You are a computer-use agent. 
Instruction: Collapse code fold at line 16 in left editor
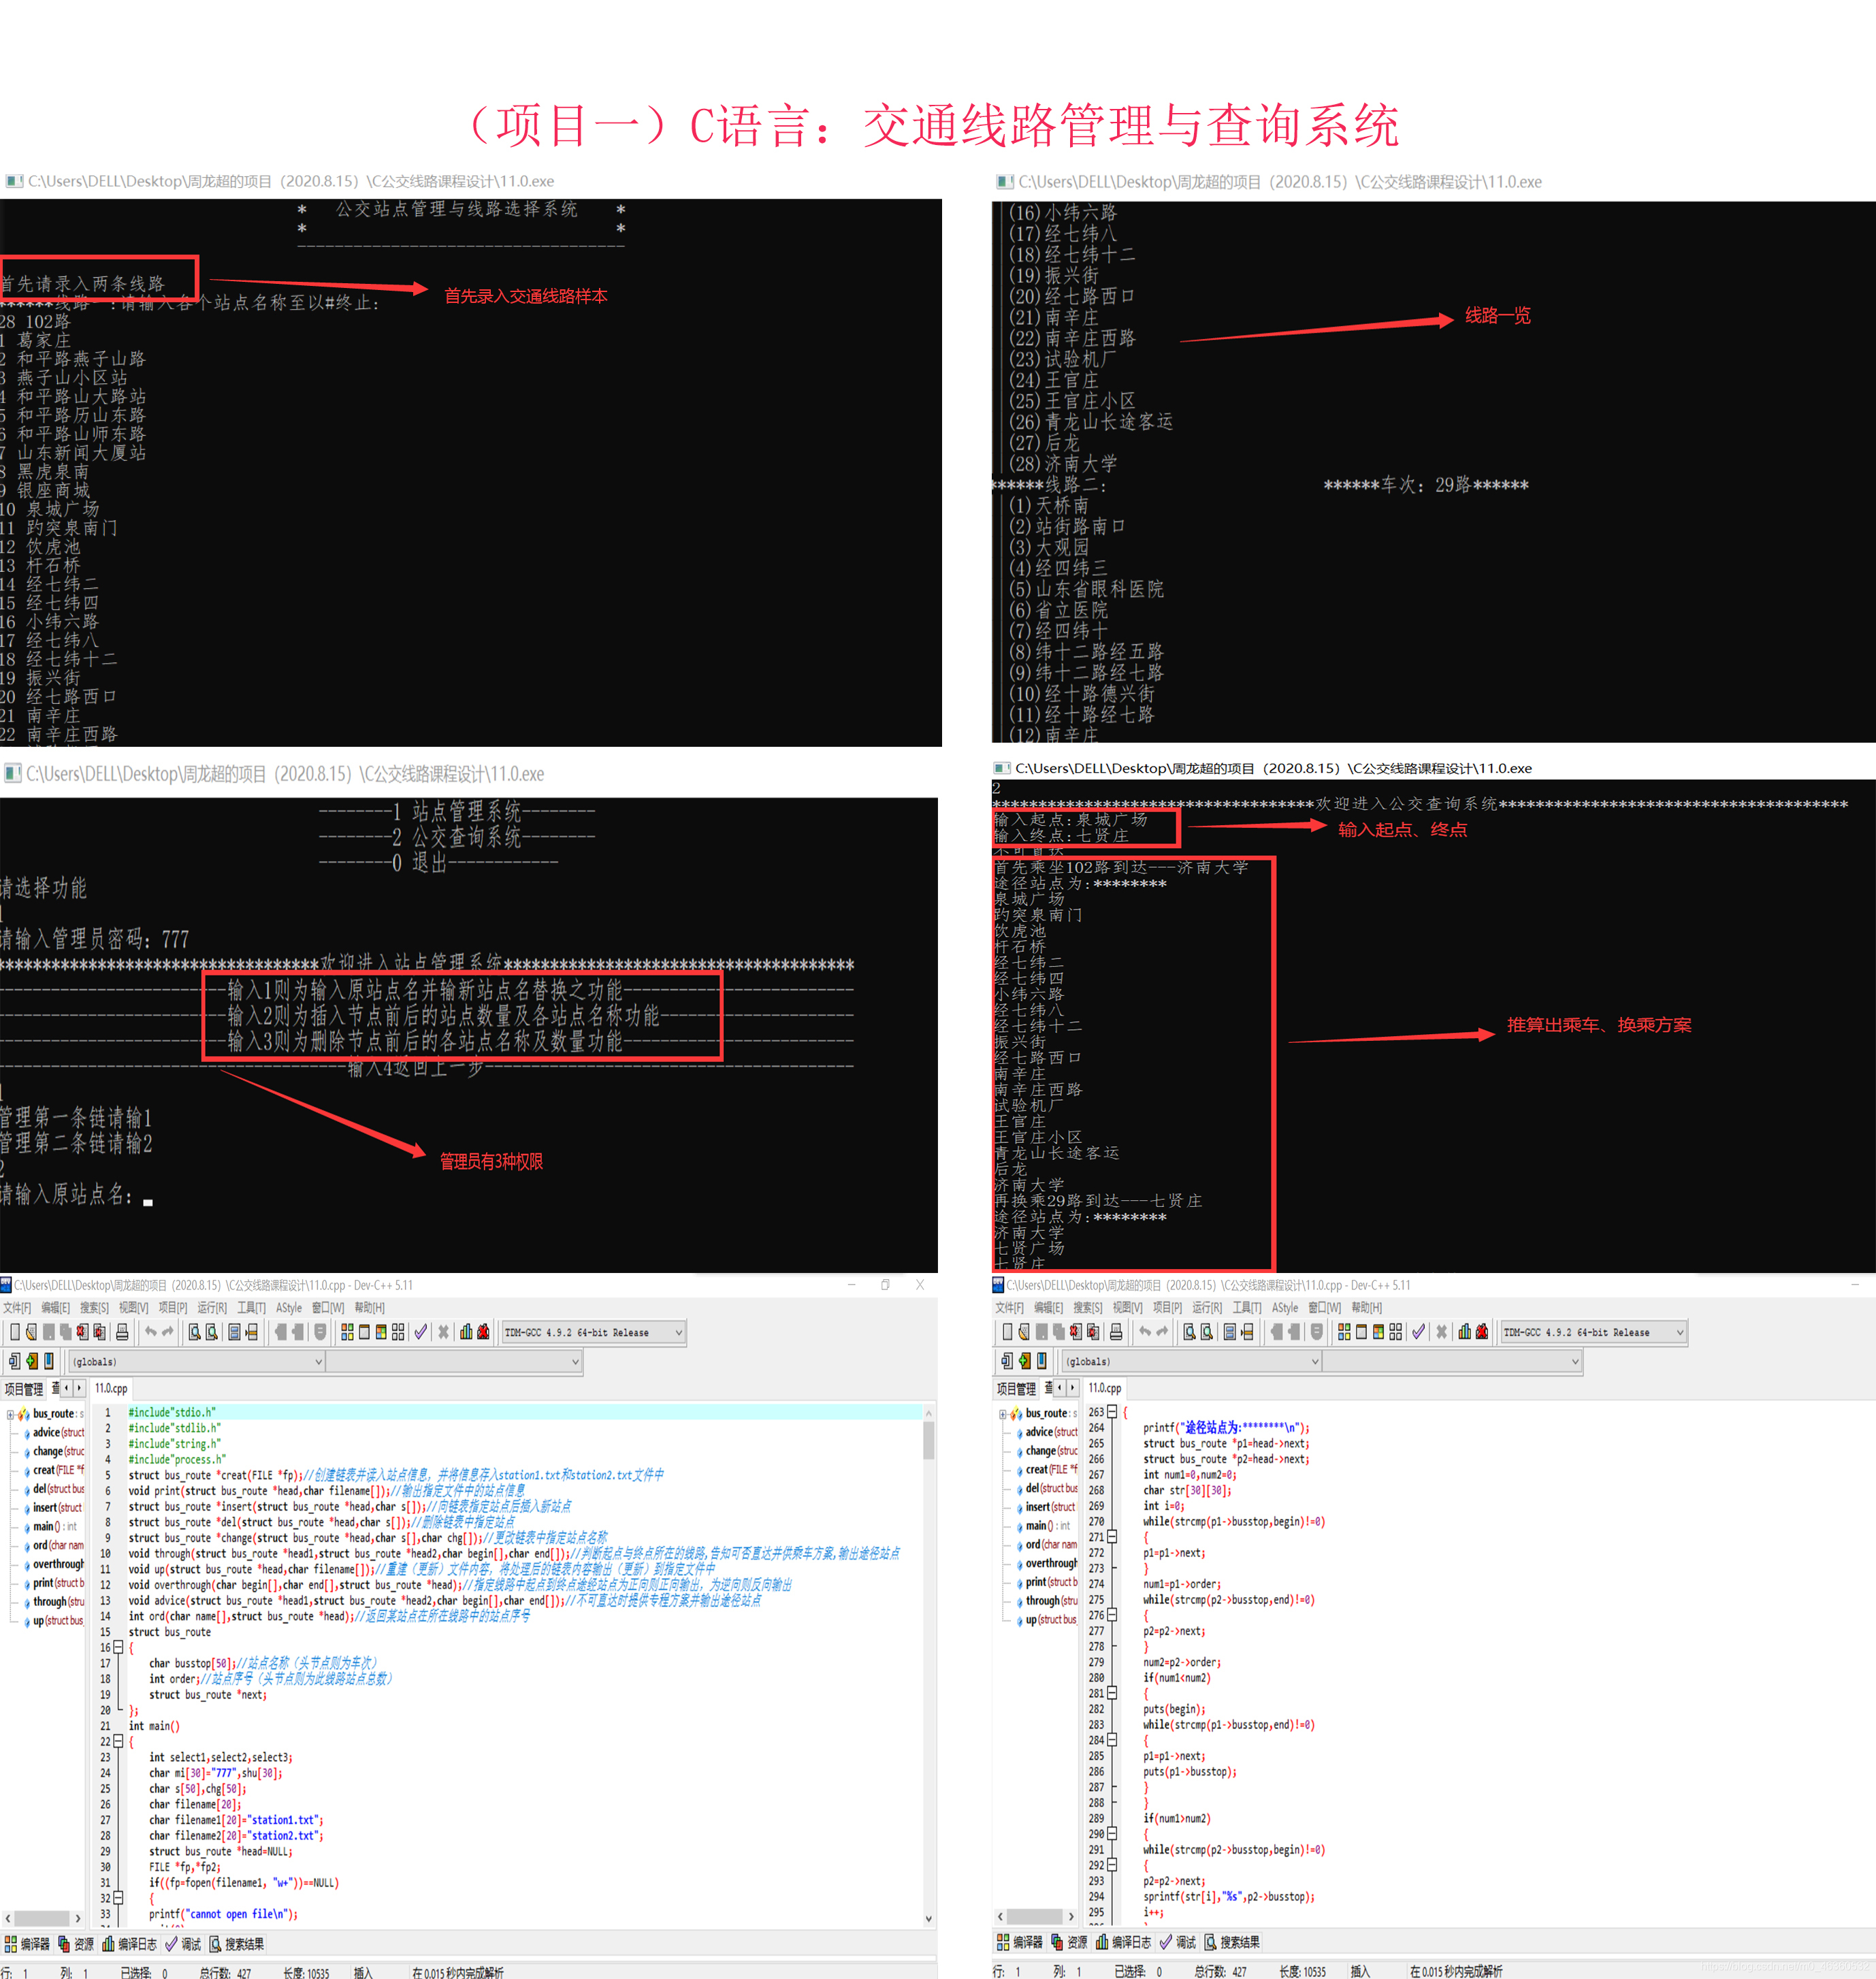tap(118, 1647)
